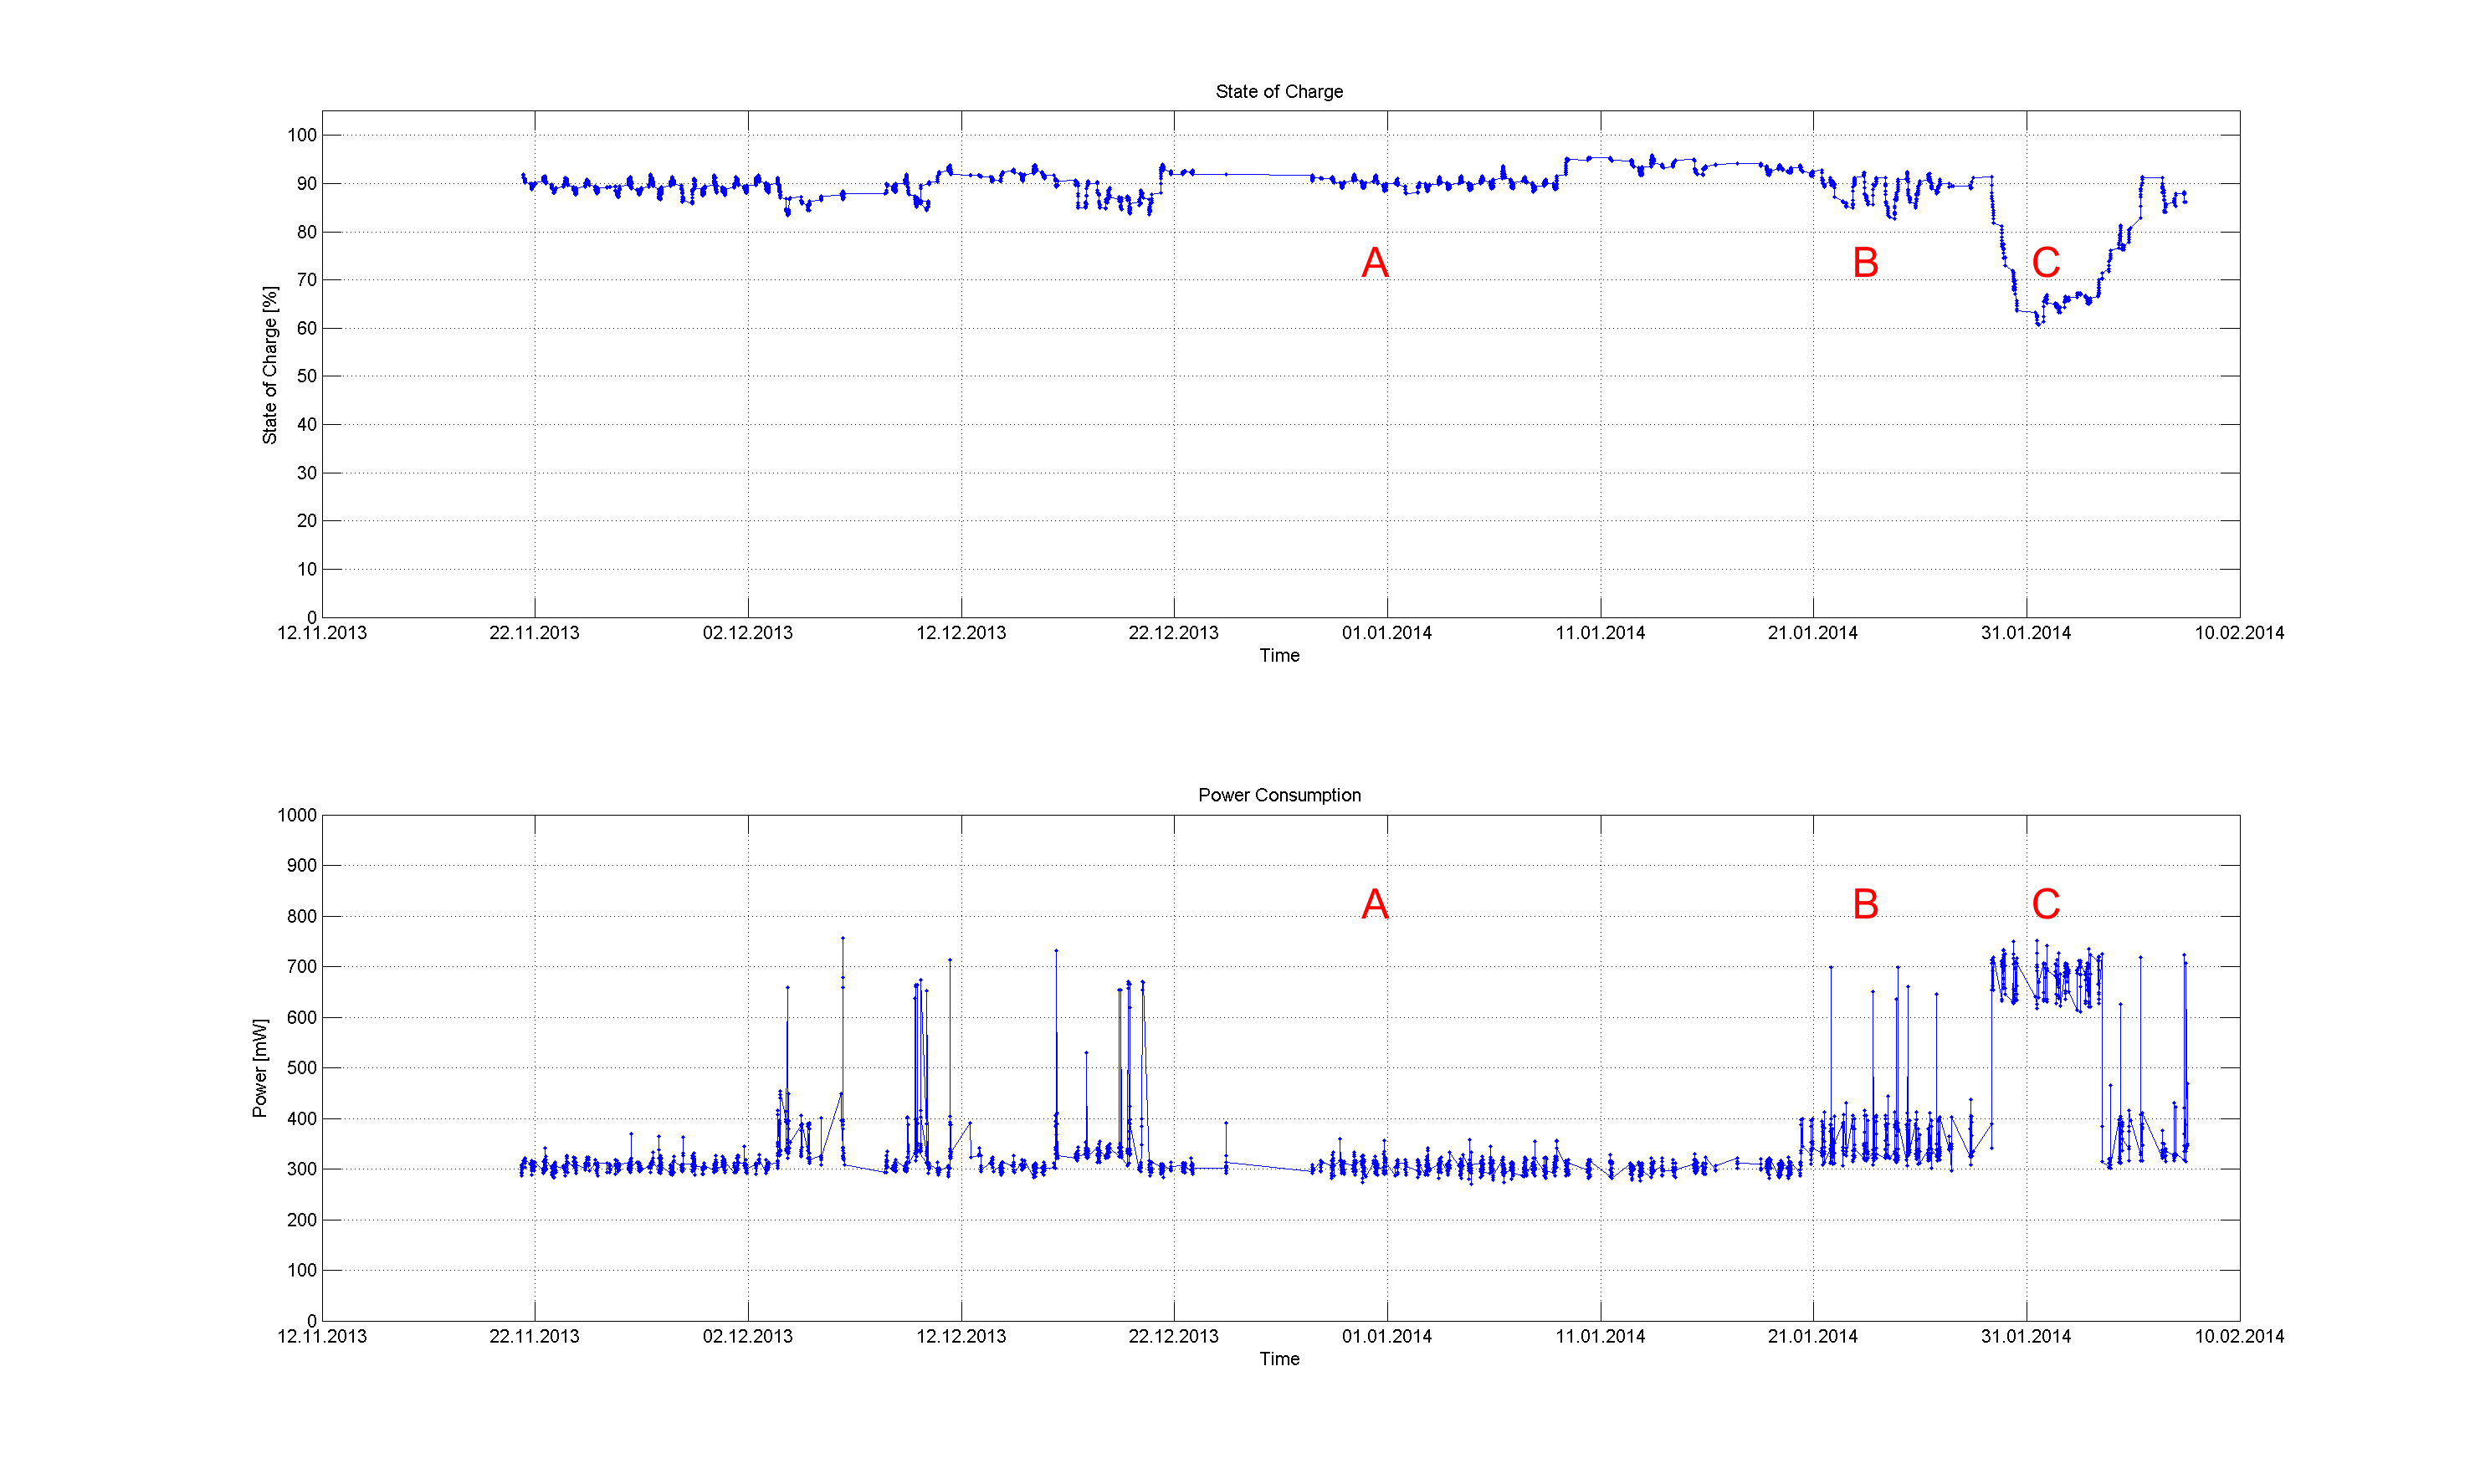Viewport: 2475px width, 1484px height.
Task: Click 12.11.2013 date under Power Consumption plot
Action: point(322,1336)
